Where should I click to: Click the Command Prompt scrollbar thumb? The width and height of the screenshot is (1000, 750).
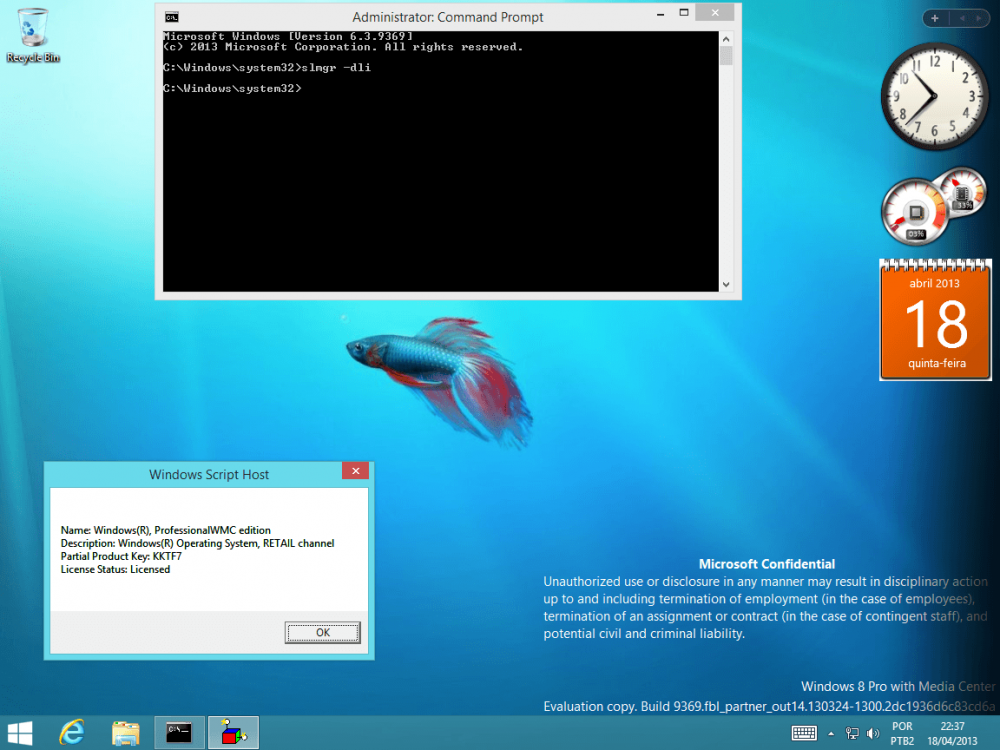tap(726, 55)
